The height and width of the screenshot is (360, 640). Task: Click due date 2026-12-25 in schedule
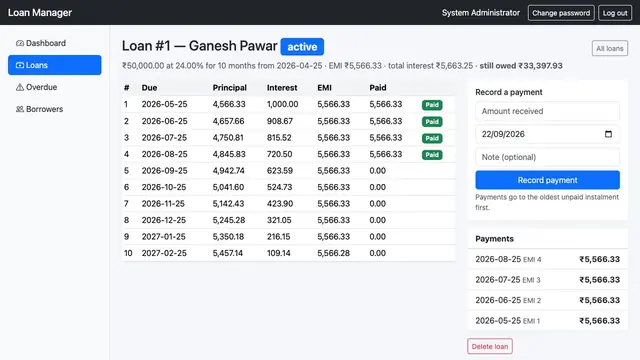[x=164, y=220]
